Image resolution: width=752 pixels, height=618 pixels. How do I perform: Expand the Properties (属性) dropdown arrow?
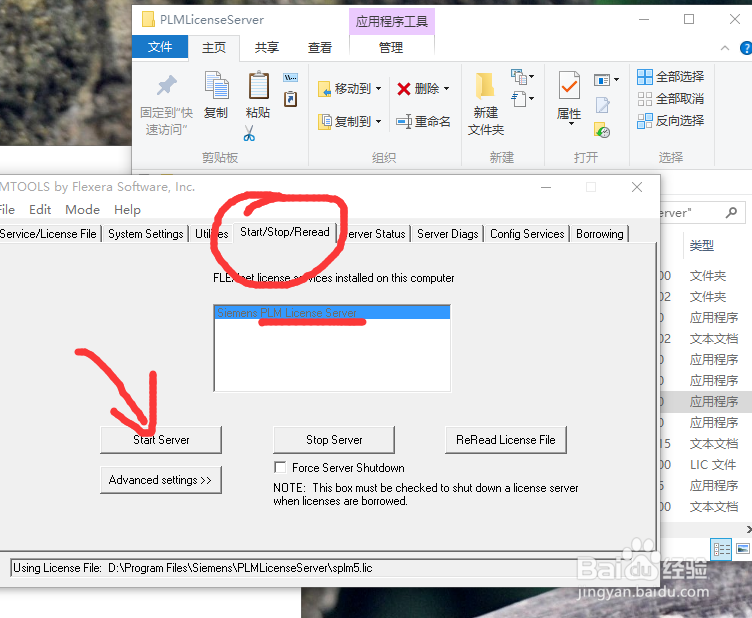pyautogui.click(x=571, y=124)
